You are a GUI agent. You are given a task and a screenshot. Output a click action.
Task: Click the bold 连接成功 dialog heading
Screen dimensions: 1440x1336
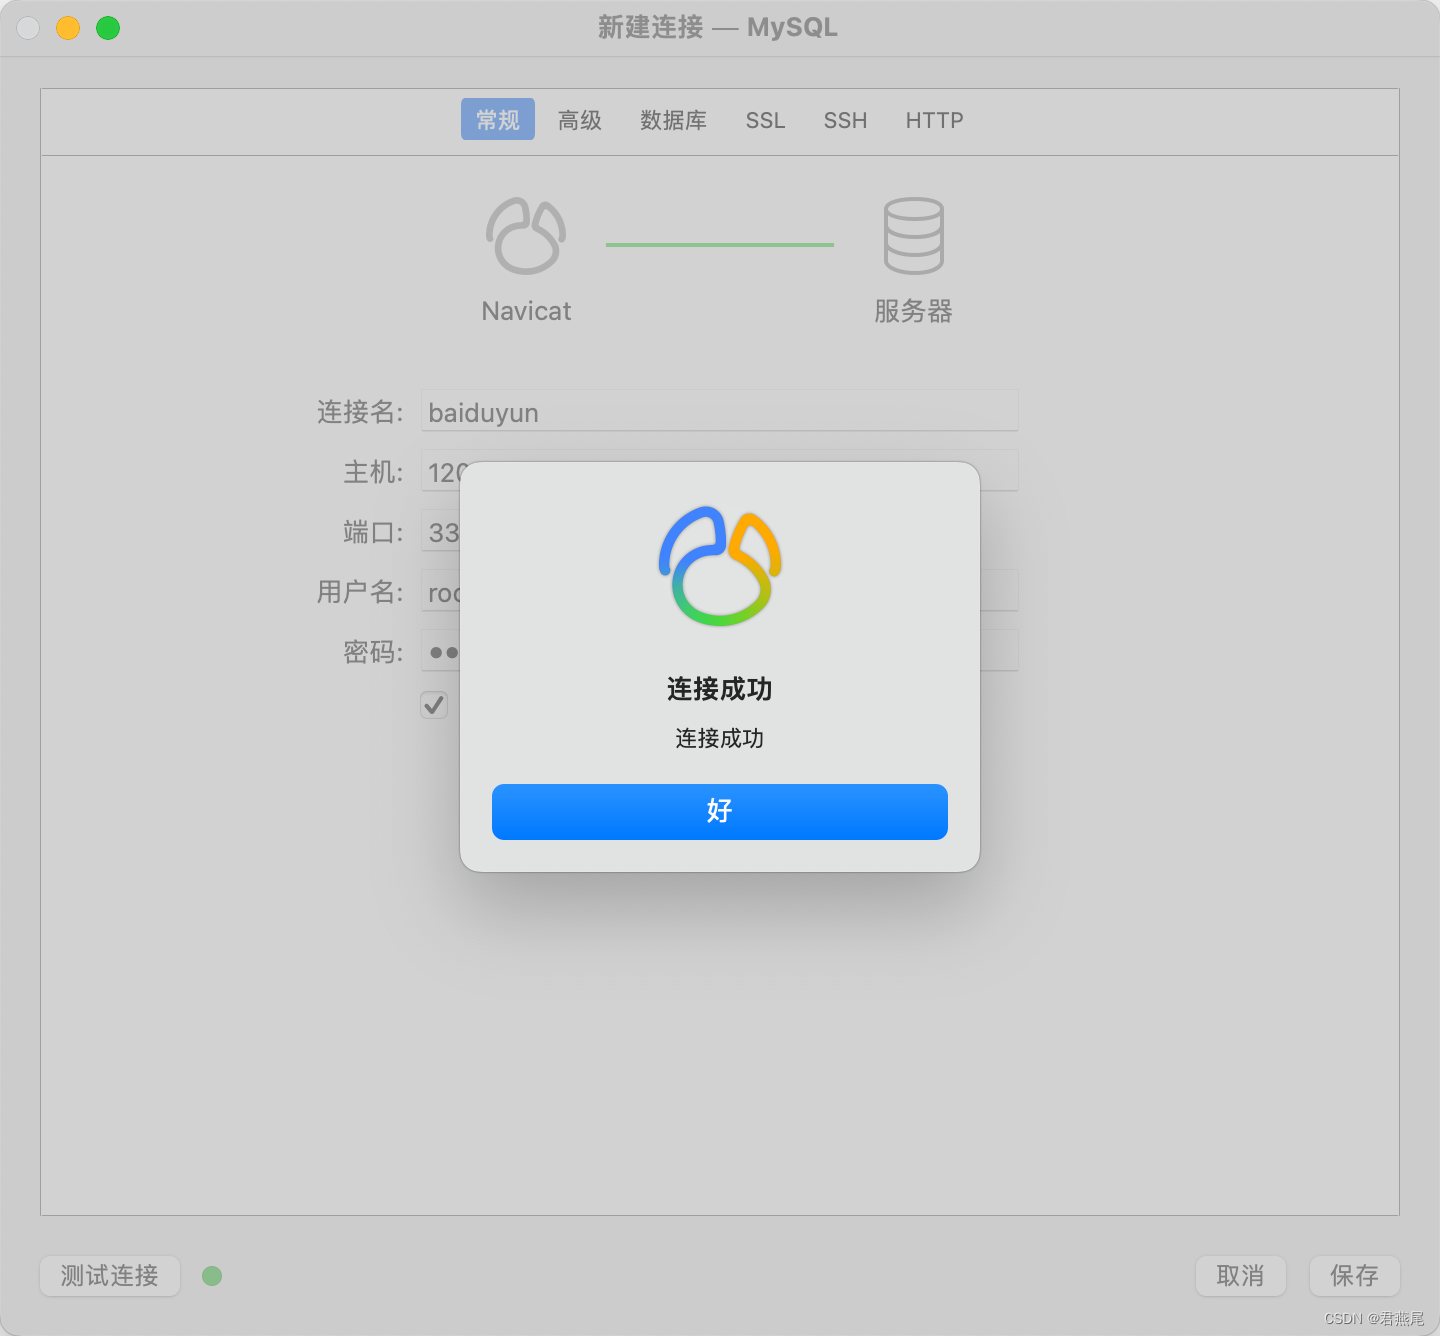pos(719,689)
